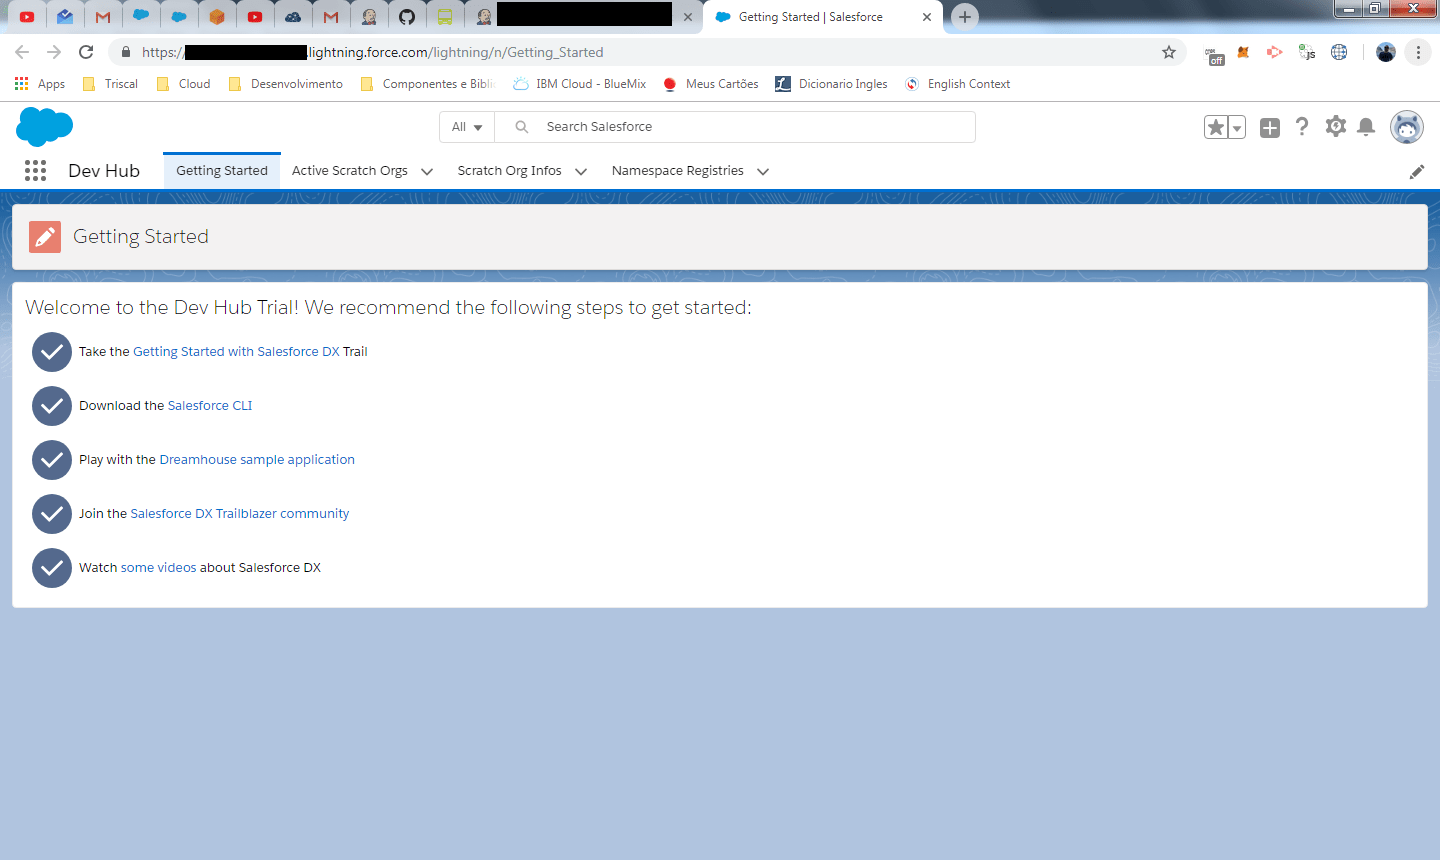This screenshot has width=1440, height=860.
Task: Click the extension with the 'off' badge
Action: coord(1214,54)
